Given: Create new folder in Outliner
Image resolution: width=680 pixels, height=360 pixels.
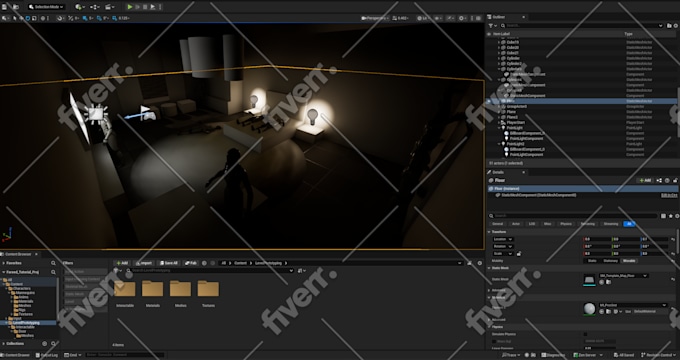Looking at the screenshot, I should [669, 26].
